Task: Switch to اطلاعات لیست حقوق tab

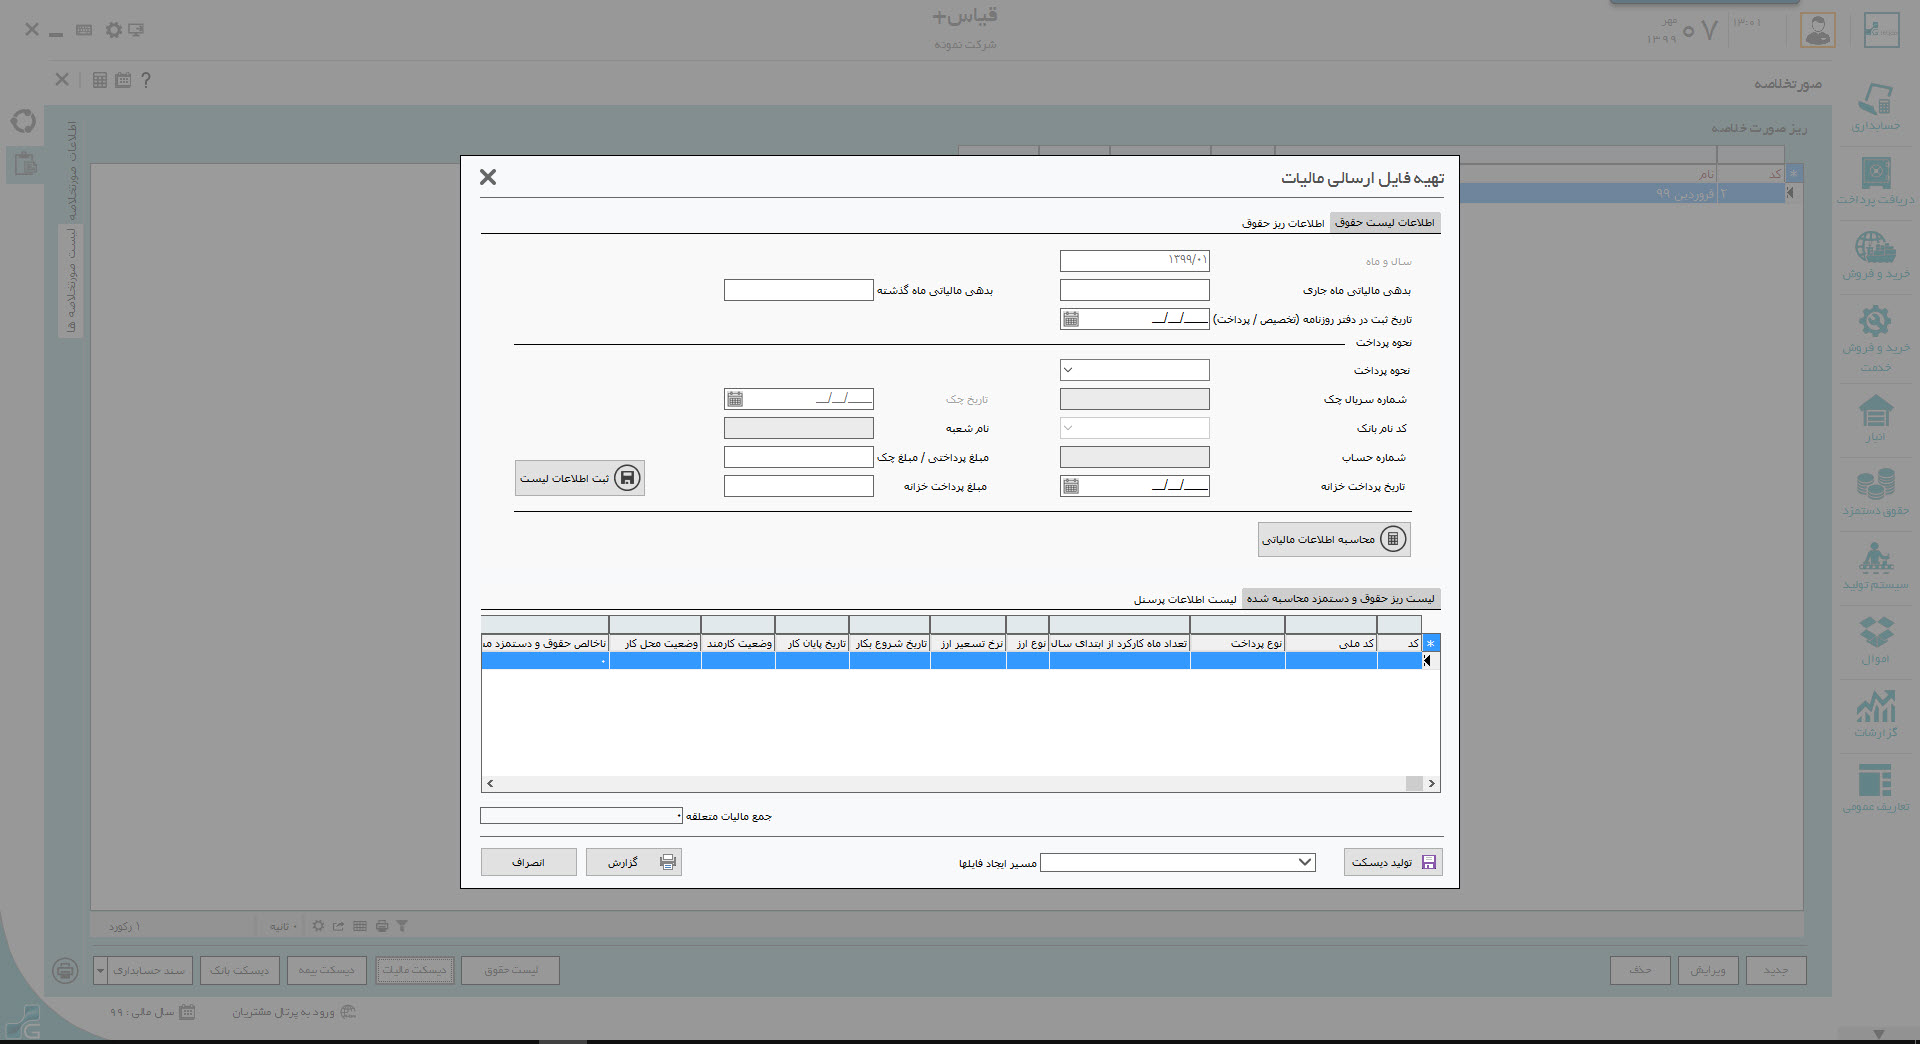Action: [x=1385, y=222]
